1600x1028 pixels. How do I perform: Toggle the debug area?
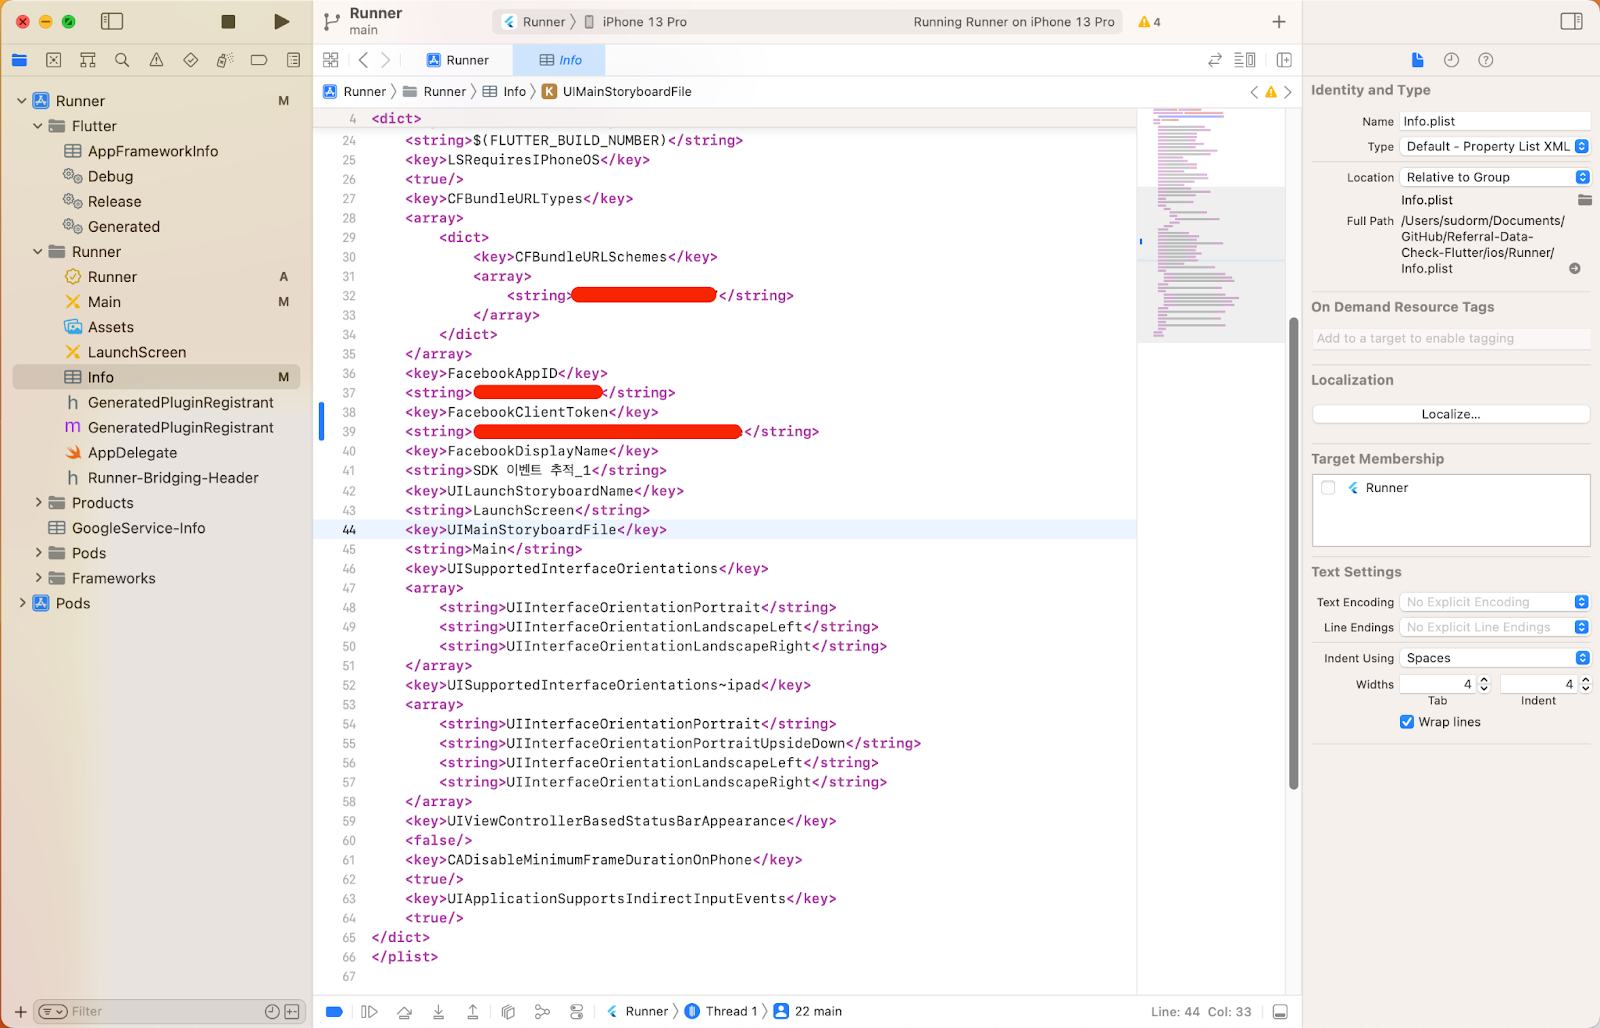pos(1280,1012)
